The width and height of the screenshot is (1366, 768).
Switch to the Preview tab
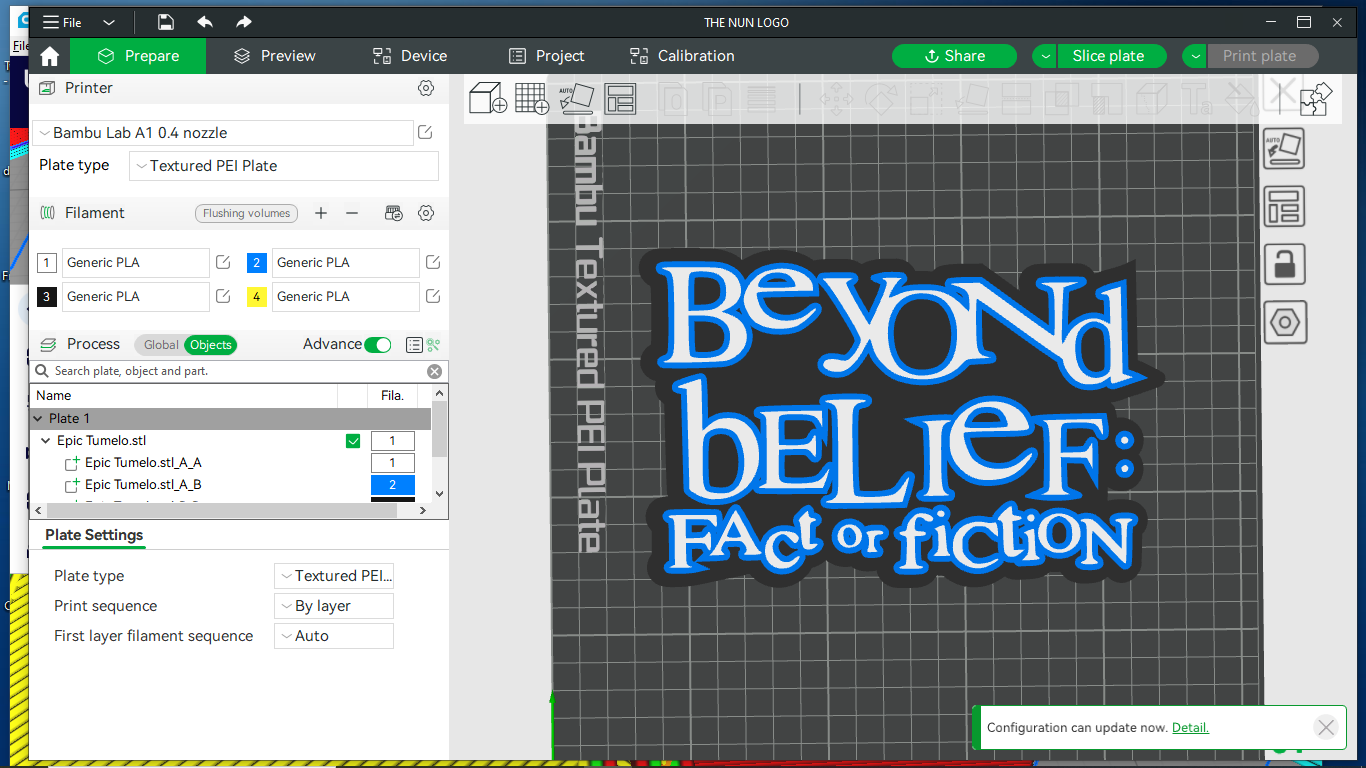tap(274, 56)
